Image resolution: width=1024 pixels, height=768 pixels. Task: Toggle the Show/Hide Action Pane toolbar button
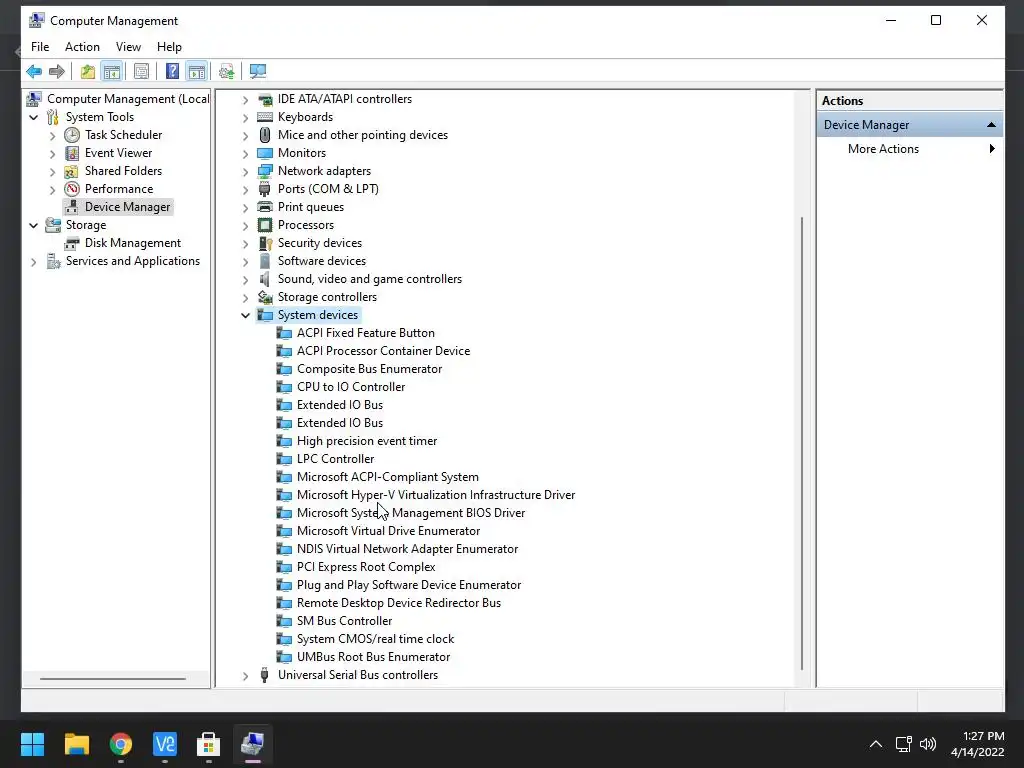point(197,71)
